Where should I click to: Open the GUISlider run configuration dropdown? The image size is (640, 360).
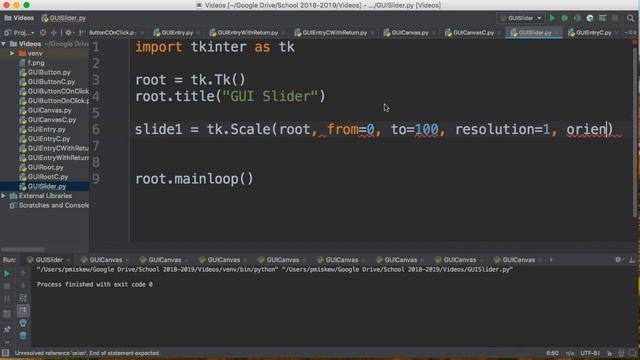521,18
